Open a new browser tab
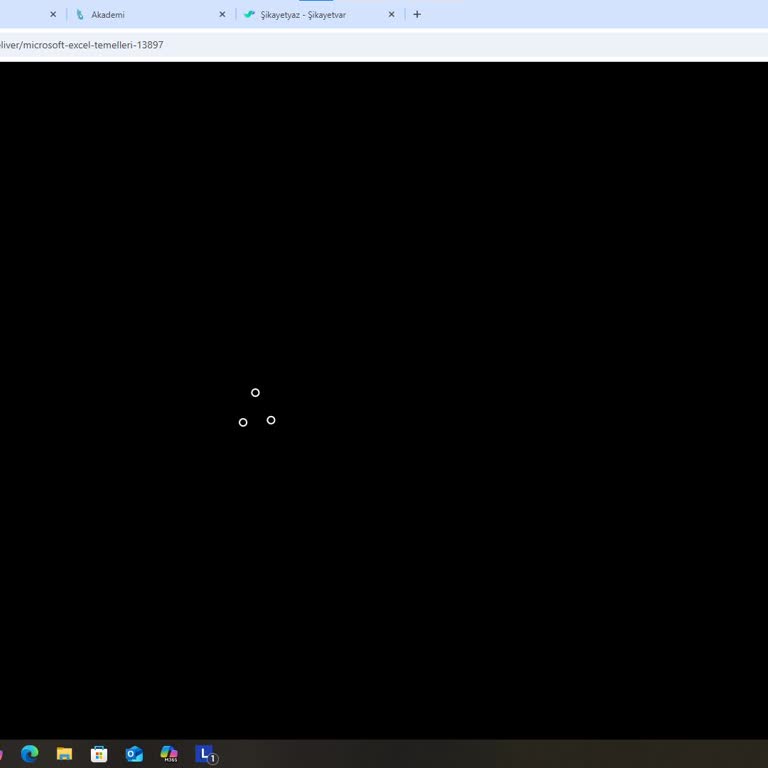768x768 pixels. pos(417,15)
